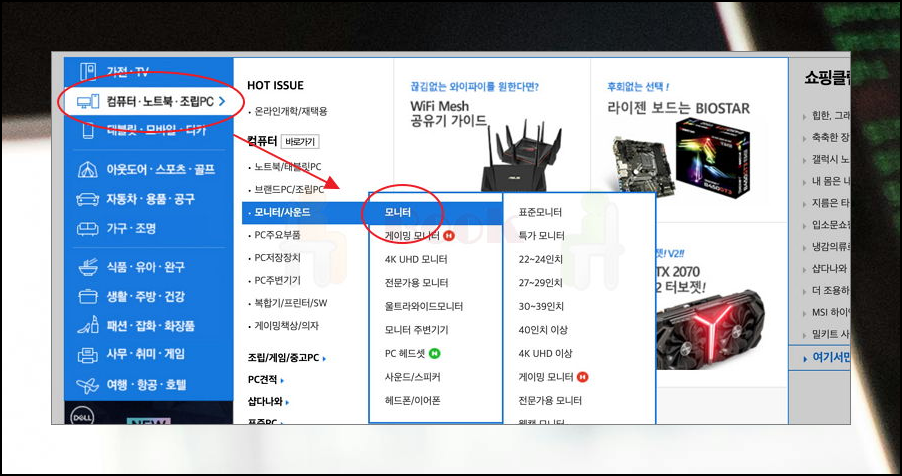Open the 가전·TV category
The width and height of the screenshot is (902, 476).
pos(128,72)
